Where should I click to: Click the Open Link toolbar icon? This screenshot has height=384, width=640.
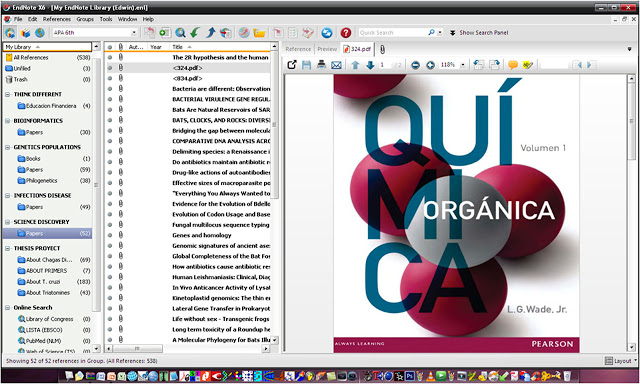coord(244,33)
